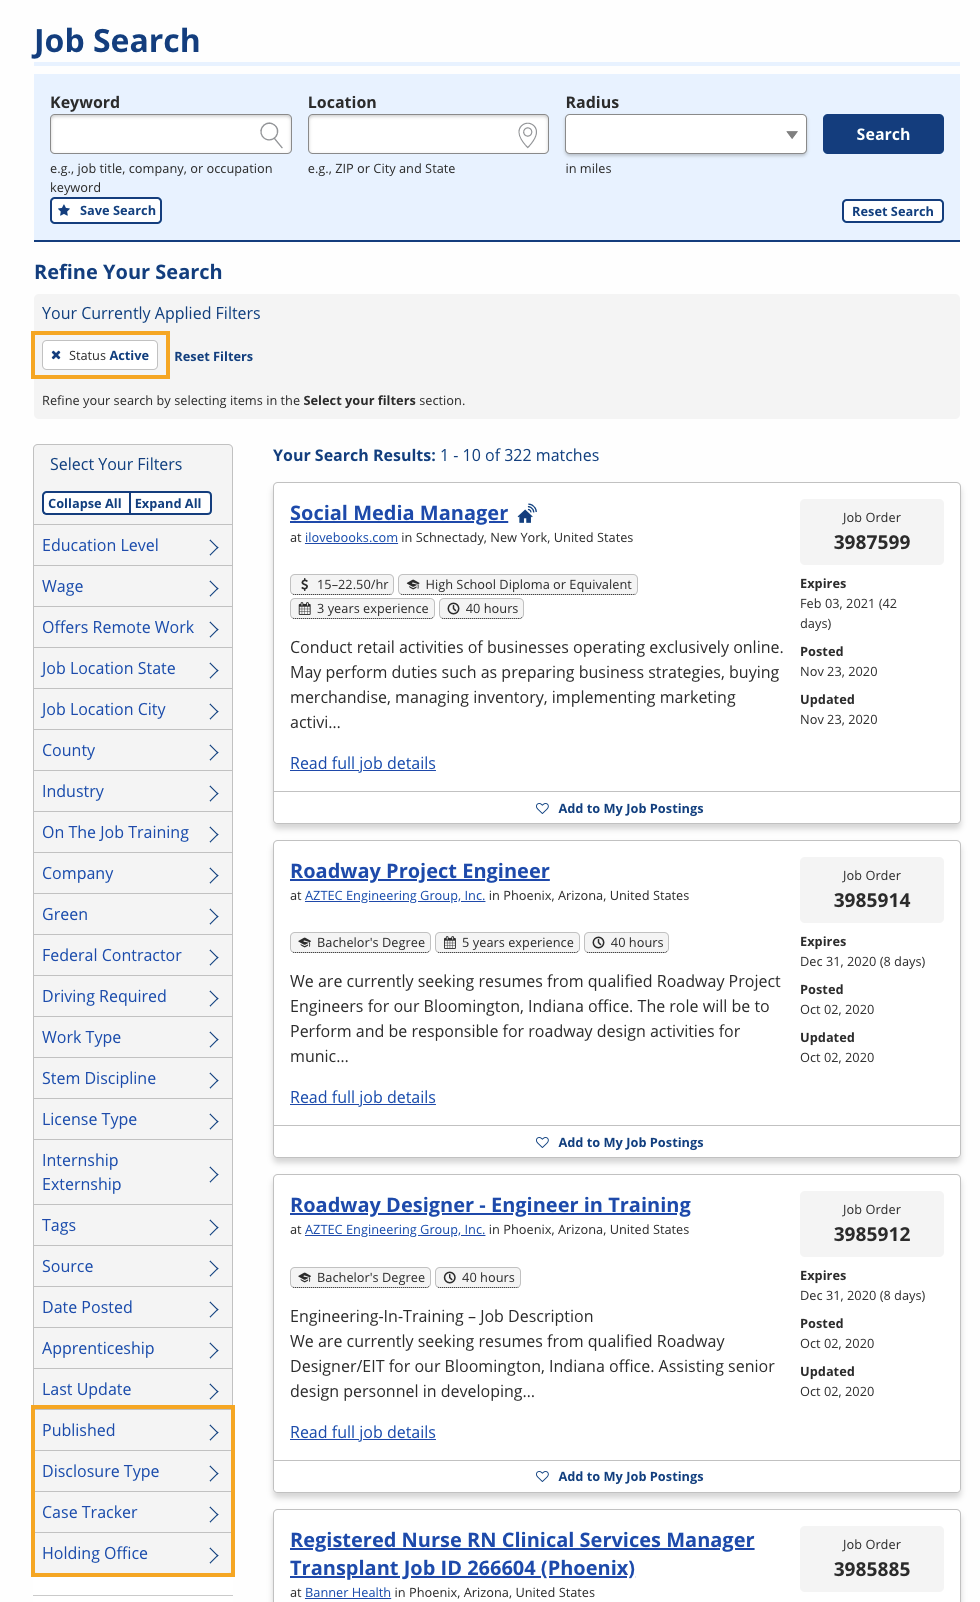Image resolution: width=980 pixels, height=1602 pixels.
Task: Open the Banner Health company link
Action: point(348,1593)
